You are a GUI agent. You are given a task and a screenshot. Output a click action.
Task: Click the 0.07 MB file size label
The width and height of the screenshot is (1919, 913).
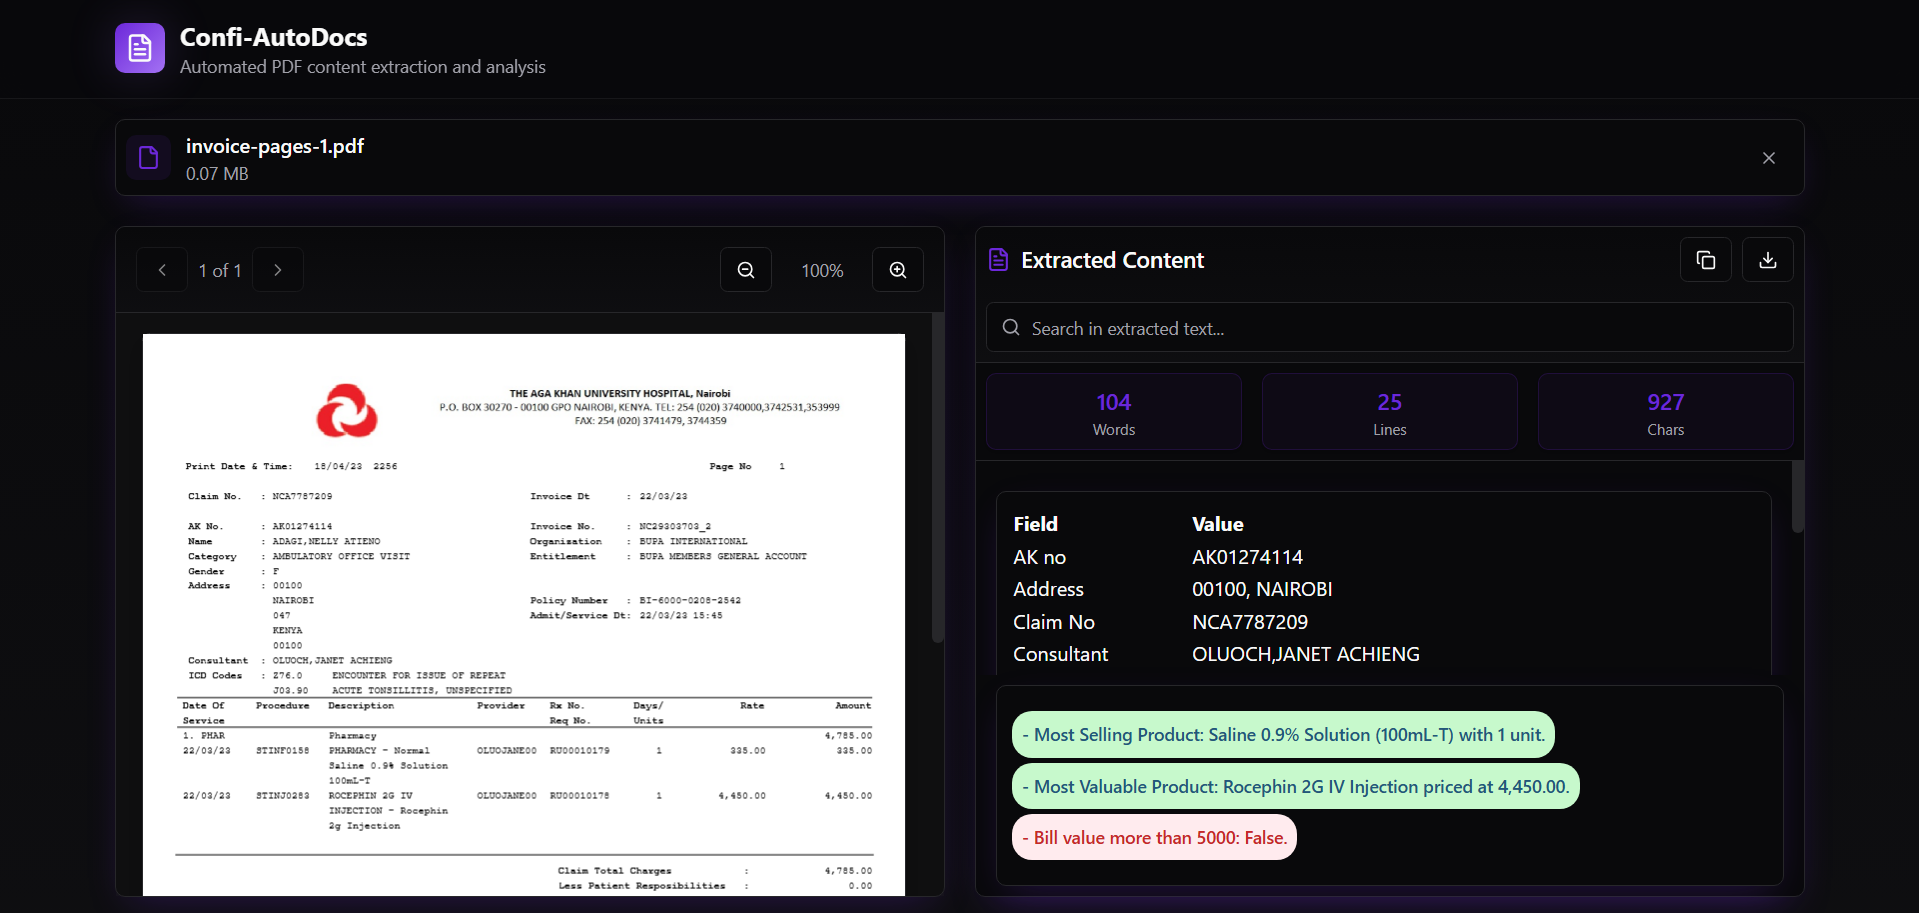(x=217, y=174)
